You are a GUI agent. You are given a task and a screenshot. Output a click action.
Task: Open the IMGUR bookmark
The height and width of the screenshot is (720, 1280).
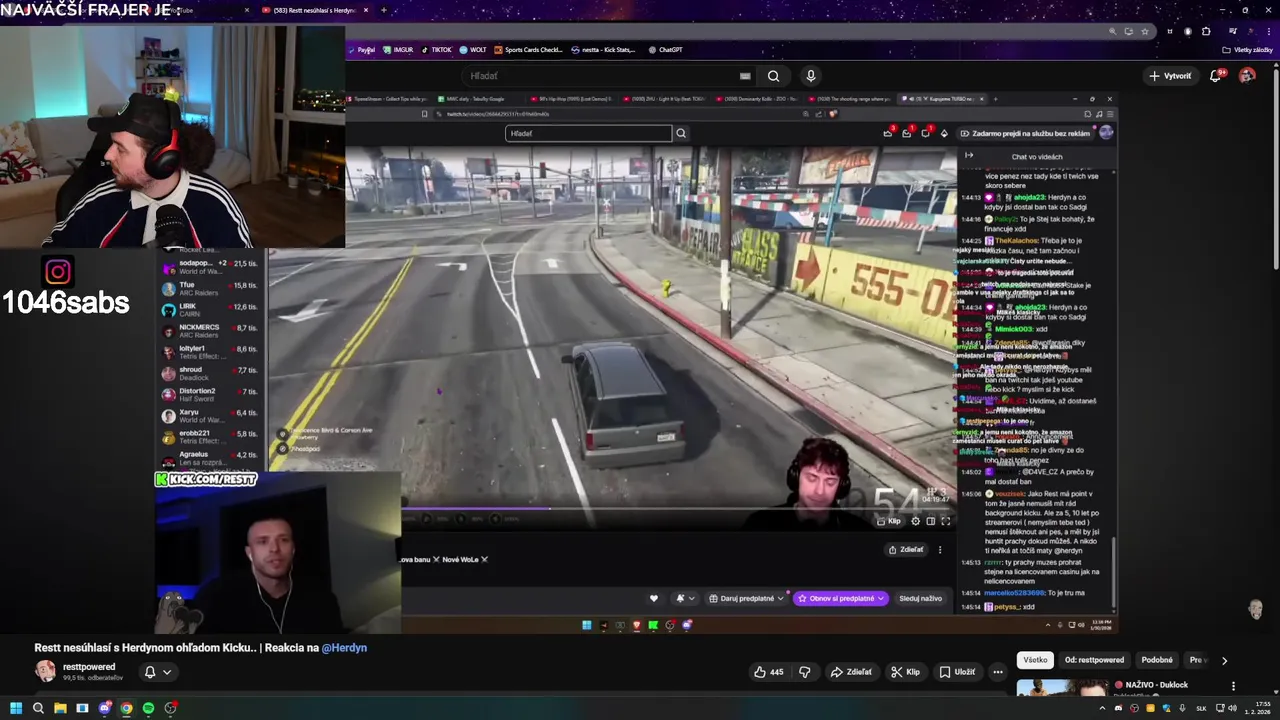tap(399, 50)
